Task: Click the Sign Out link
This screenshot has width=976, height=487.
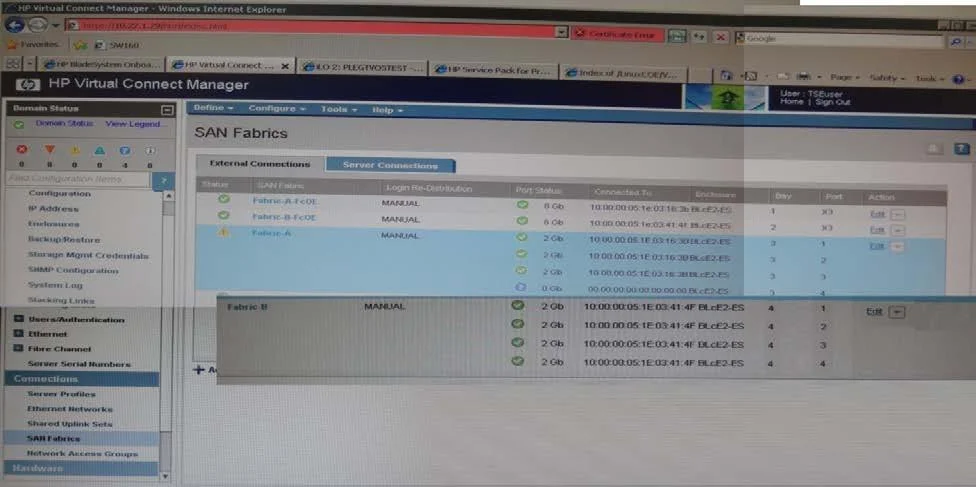Action: coord(833,102)
